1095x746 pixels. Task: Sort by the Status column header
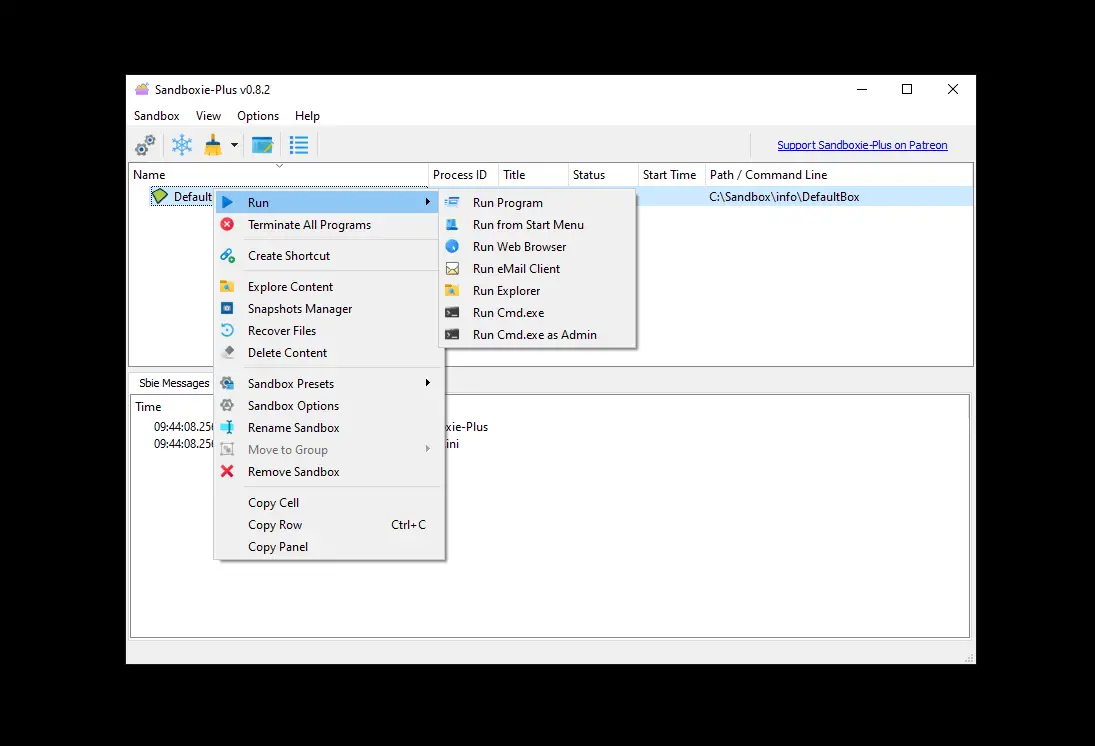pos(603,175)
